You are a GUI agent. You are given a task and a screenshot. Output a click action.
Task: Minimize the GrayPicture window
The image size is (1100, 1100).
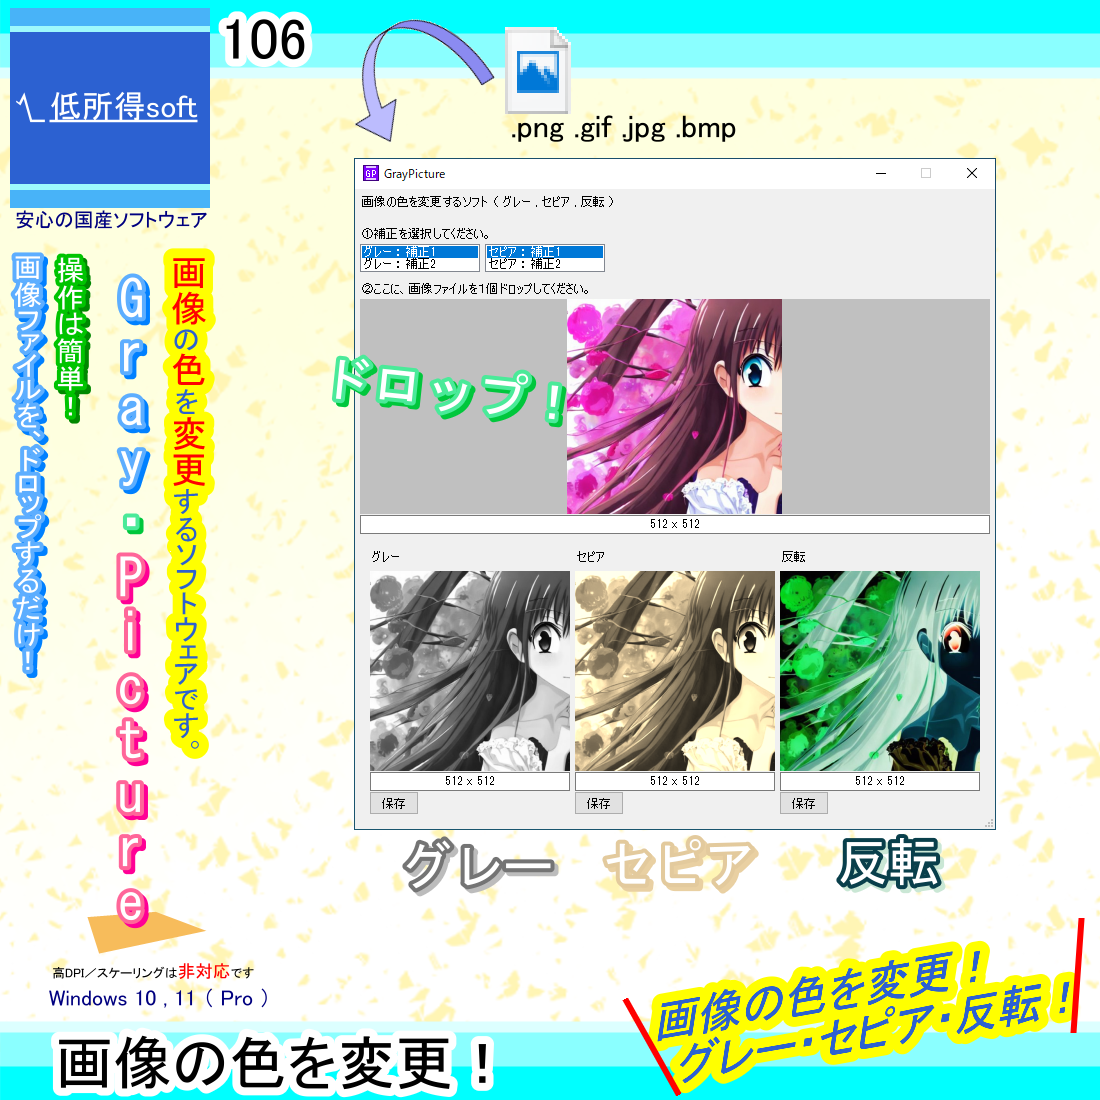point(881,173)
